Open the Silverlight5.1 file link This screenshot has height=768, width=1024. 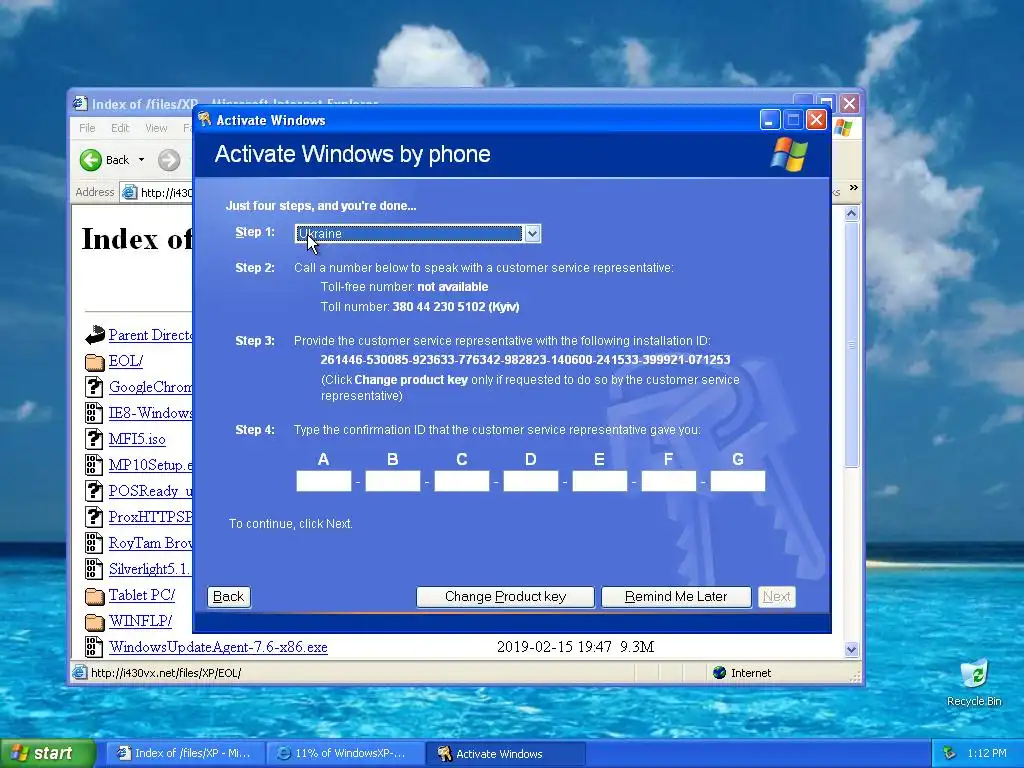pyautogui.click(x=150, y=569)
